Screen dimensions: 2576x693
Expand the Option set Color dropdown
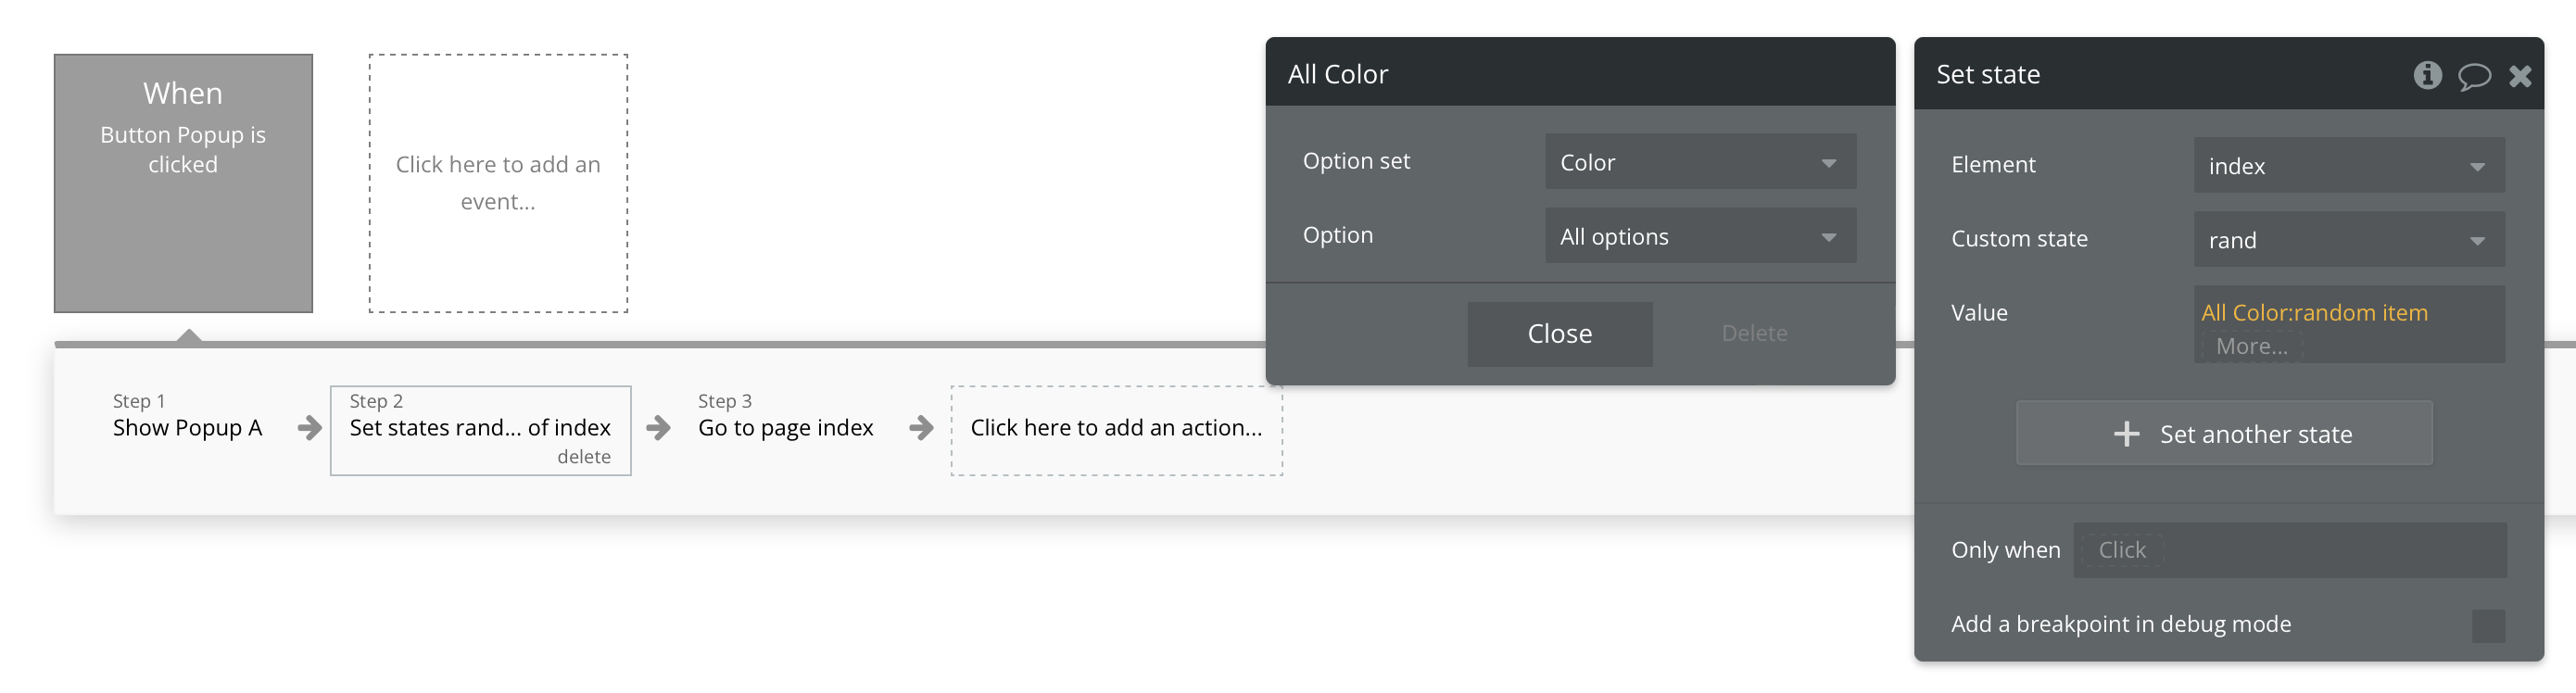pos(1700,162)
